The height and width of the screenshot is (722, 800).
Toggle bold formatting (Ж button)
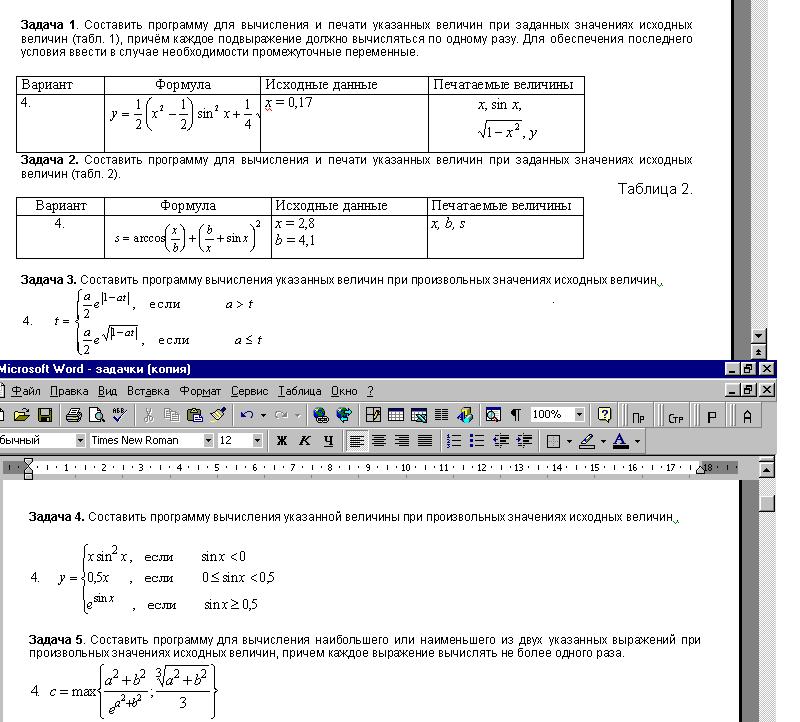282,441
